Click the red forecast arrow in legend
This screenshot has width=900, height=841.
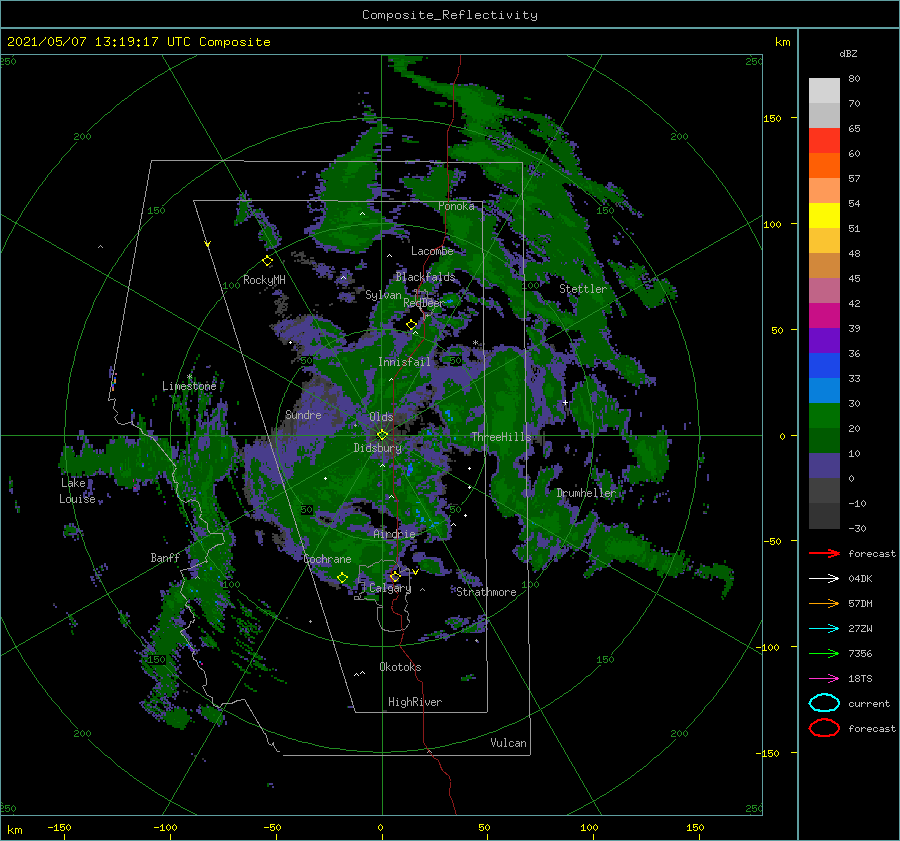pos(824,553)
